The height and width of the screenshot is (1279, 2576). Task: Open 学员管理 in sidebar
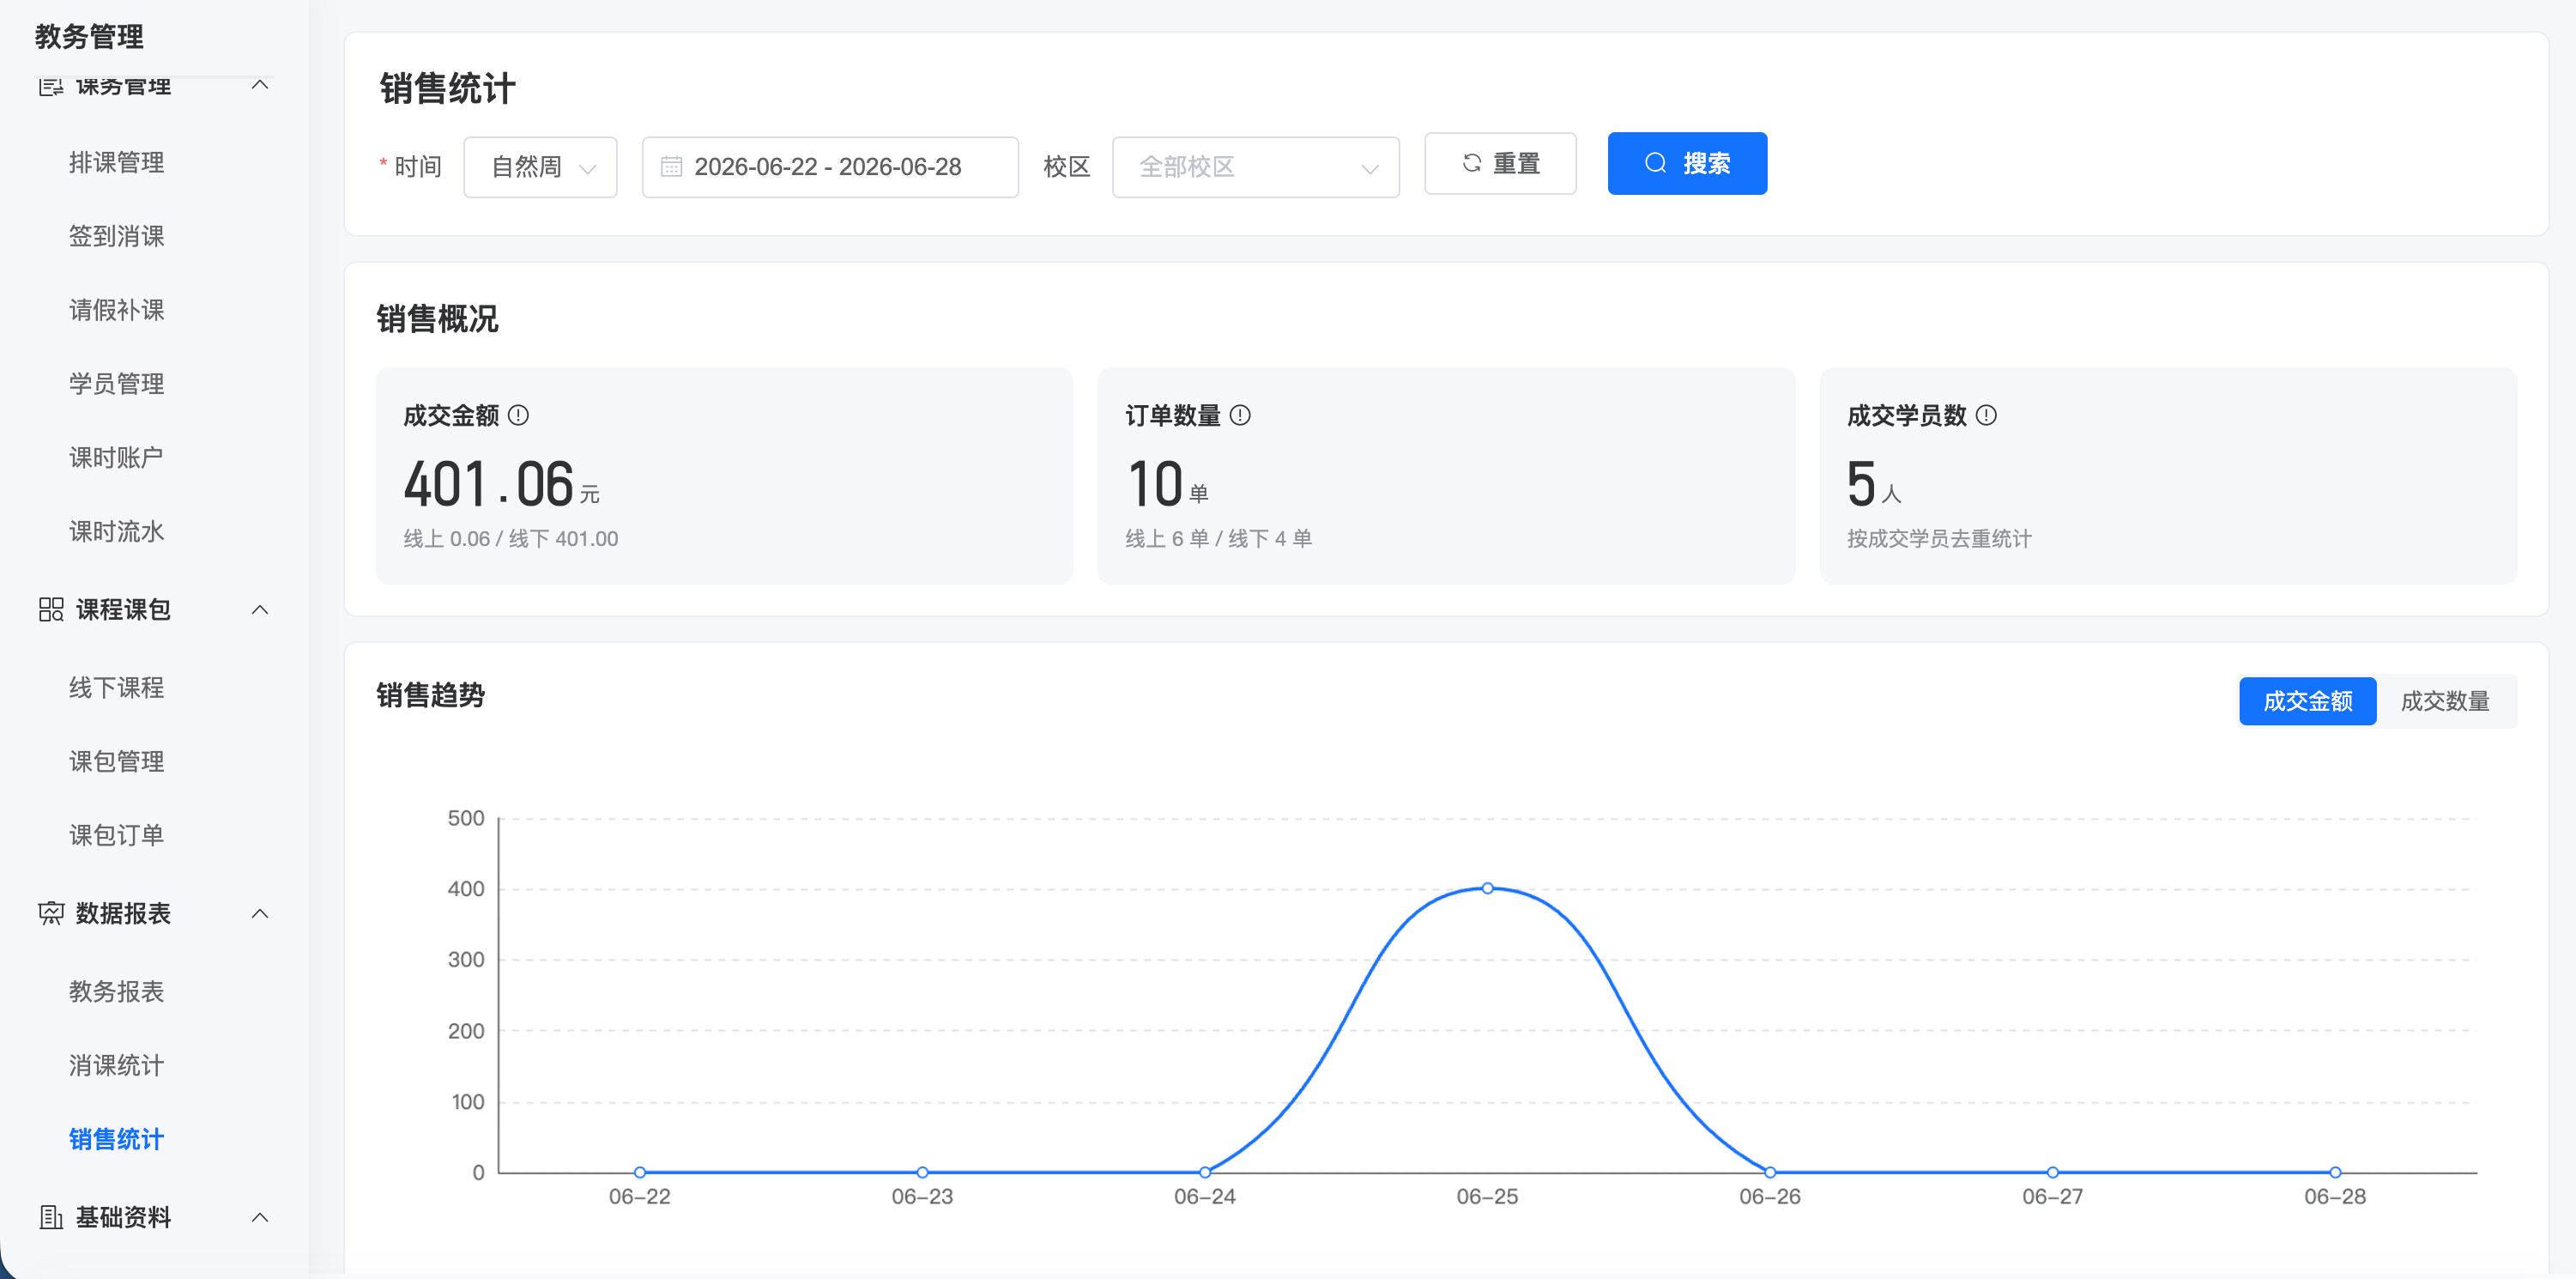[117, 384]
